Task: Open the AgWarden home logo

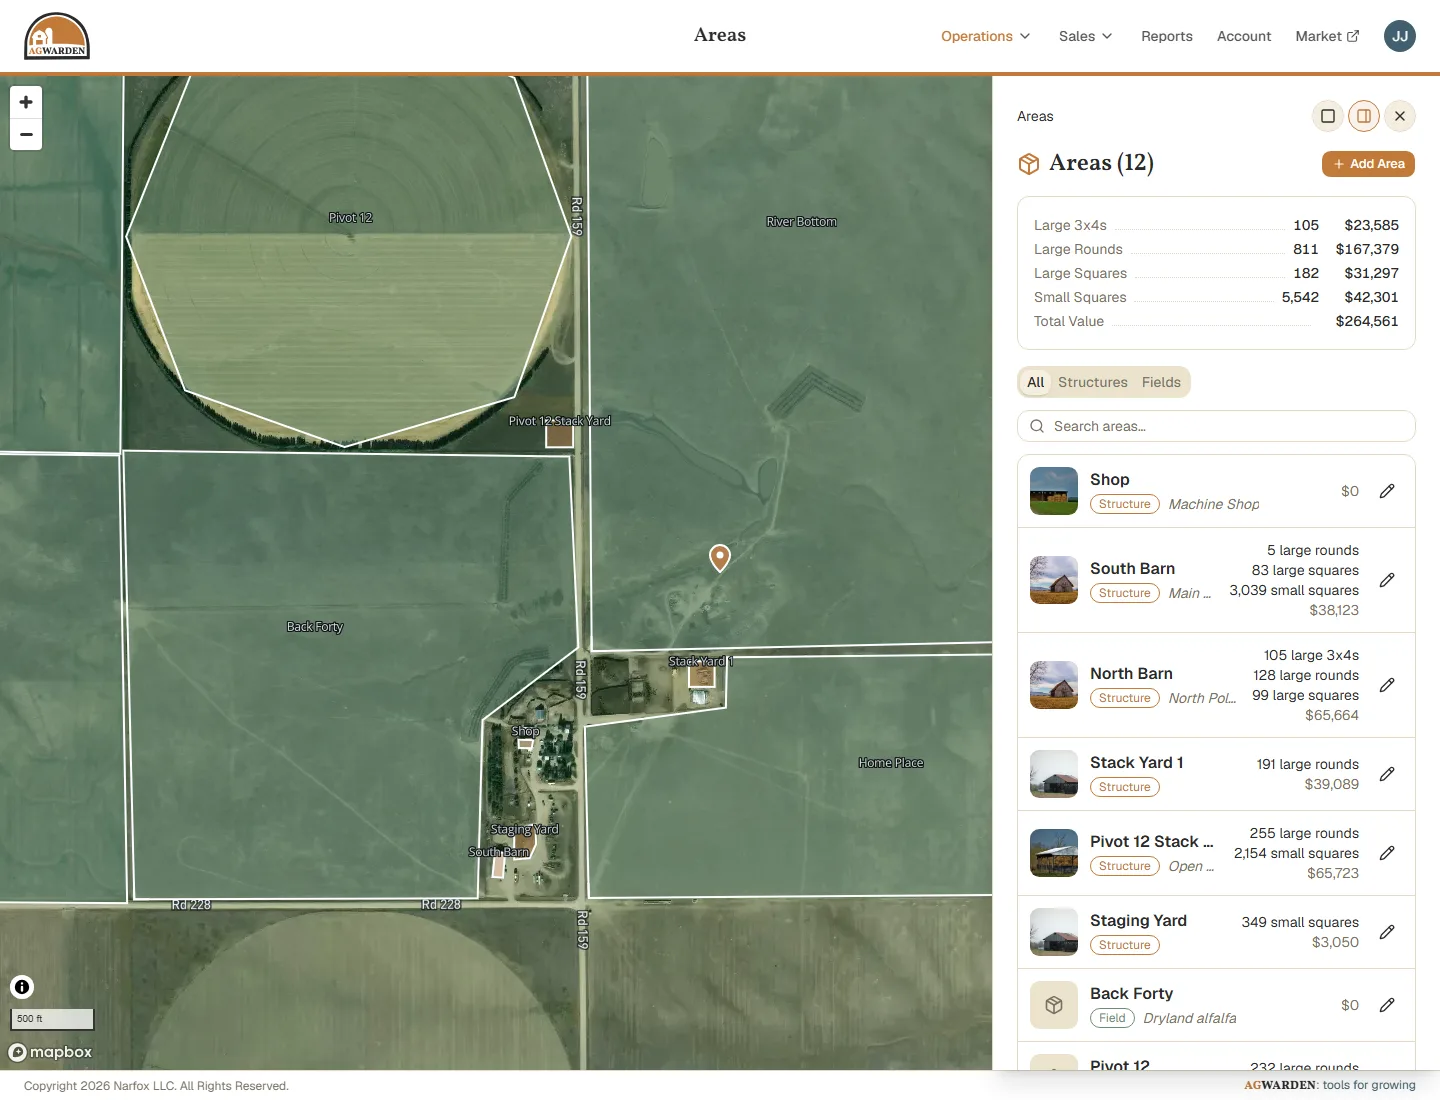Action: pyautogui.click(x=57, y=36)
